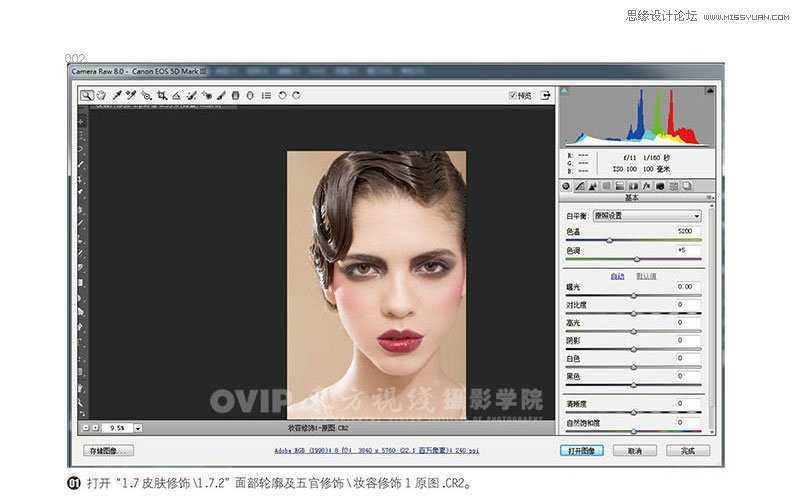Click the 对比度 value field
The width and height of the screenshot is (800, 504).
pyautogui.click(x=687, y=305)
